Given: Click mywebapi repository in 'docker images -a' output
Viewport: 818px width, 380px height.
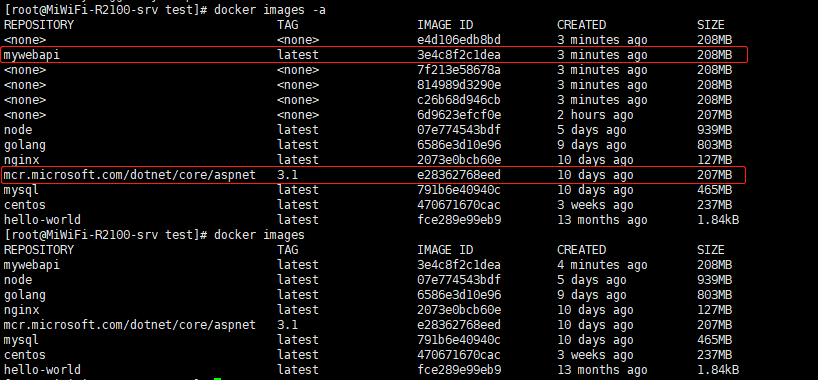Looking at the screenshot, I should click(x=32, y=55).
